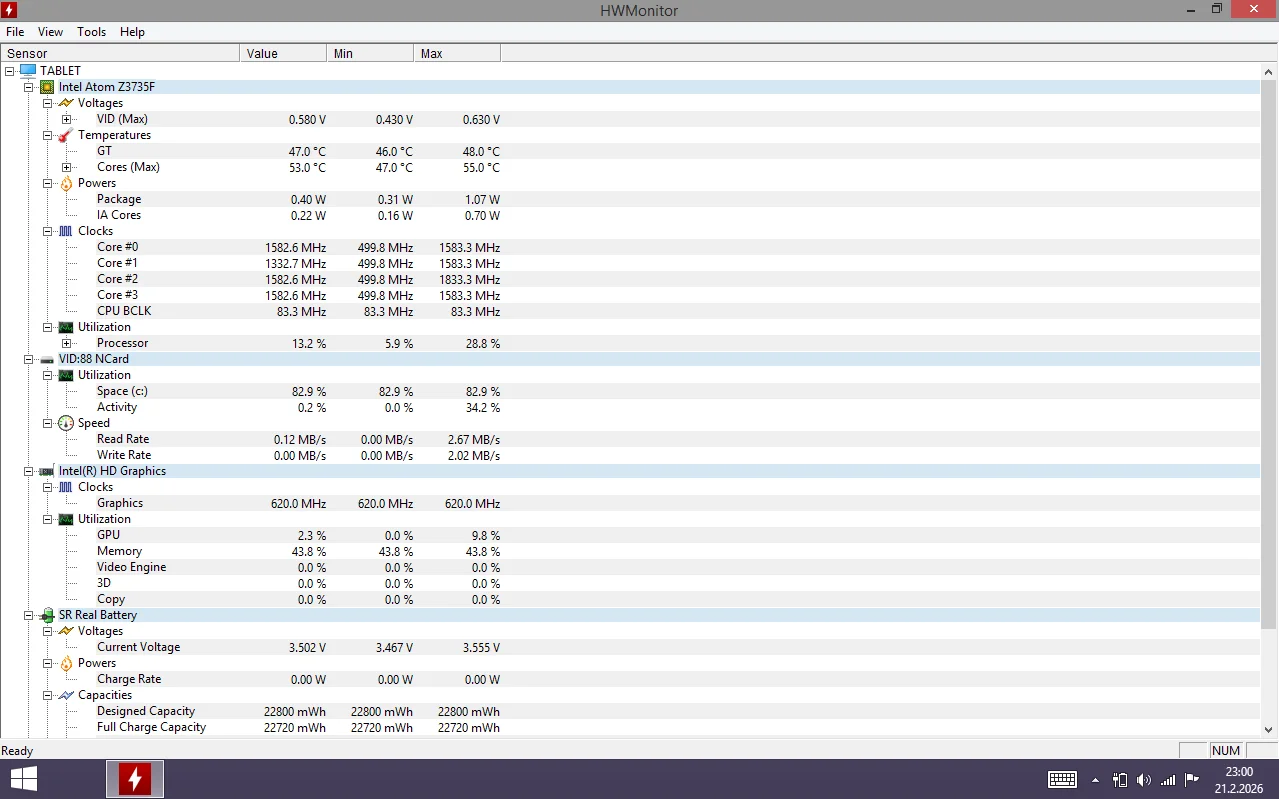Viewport: 1279px width, 799px height.
Task: Click the 1833.3 MHz max value for Core #2
Action: [x=469, y=280]
